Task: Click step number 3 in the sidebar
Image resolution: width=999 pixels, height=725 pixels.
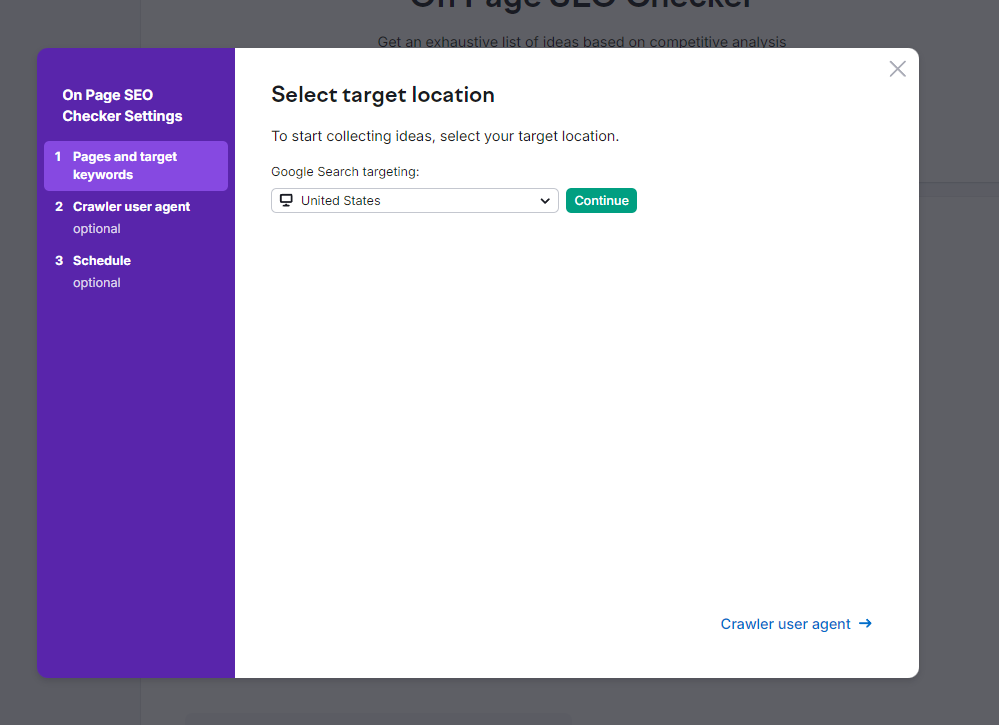Action: click(x=59, y=261)
